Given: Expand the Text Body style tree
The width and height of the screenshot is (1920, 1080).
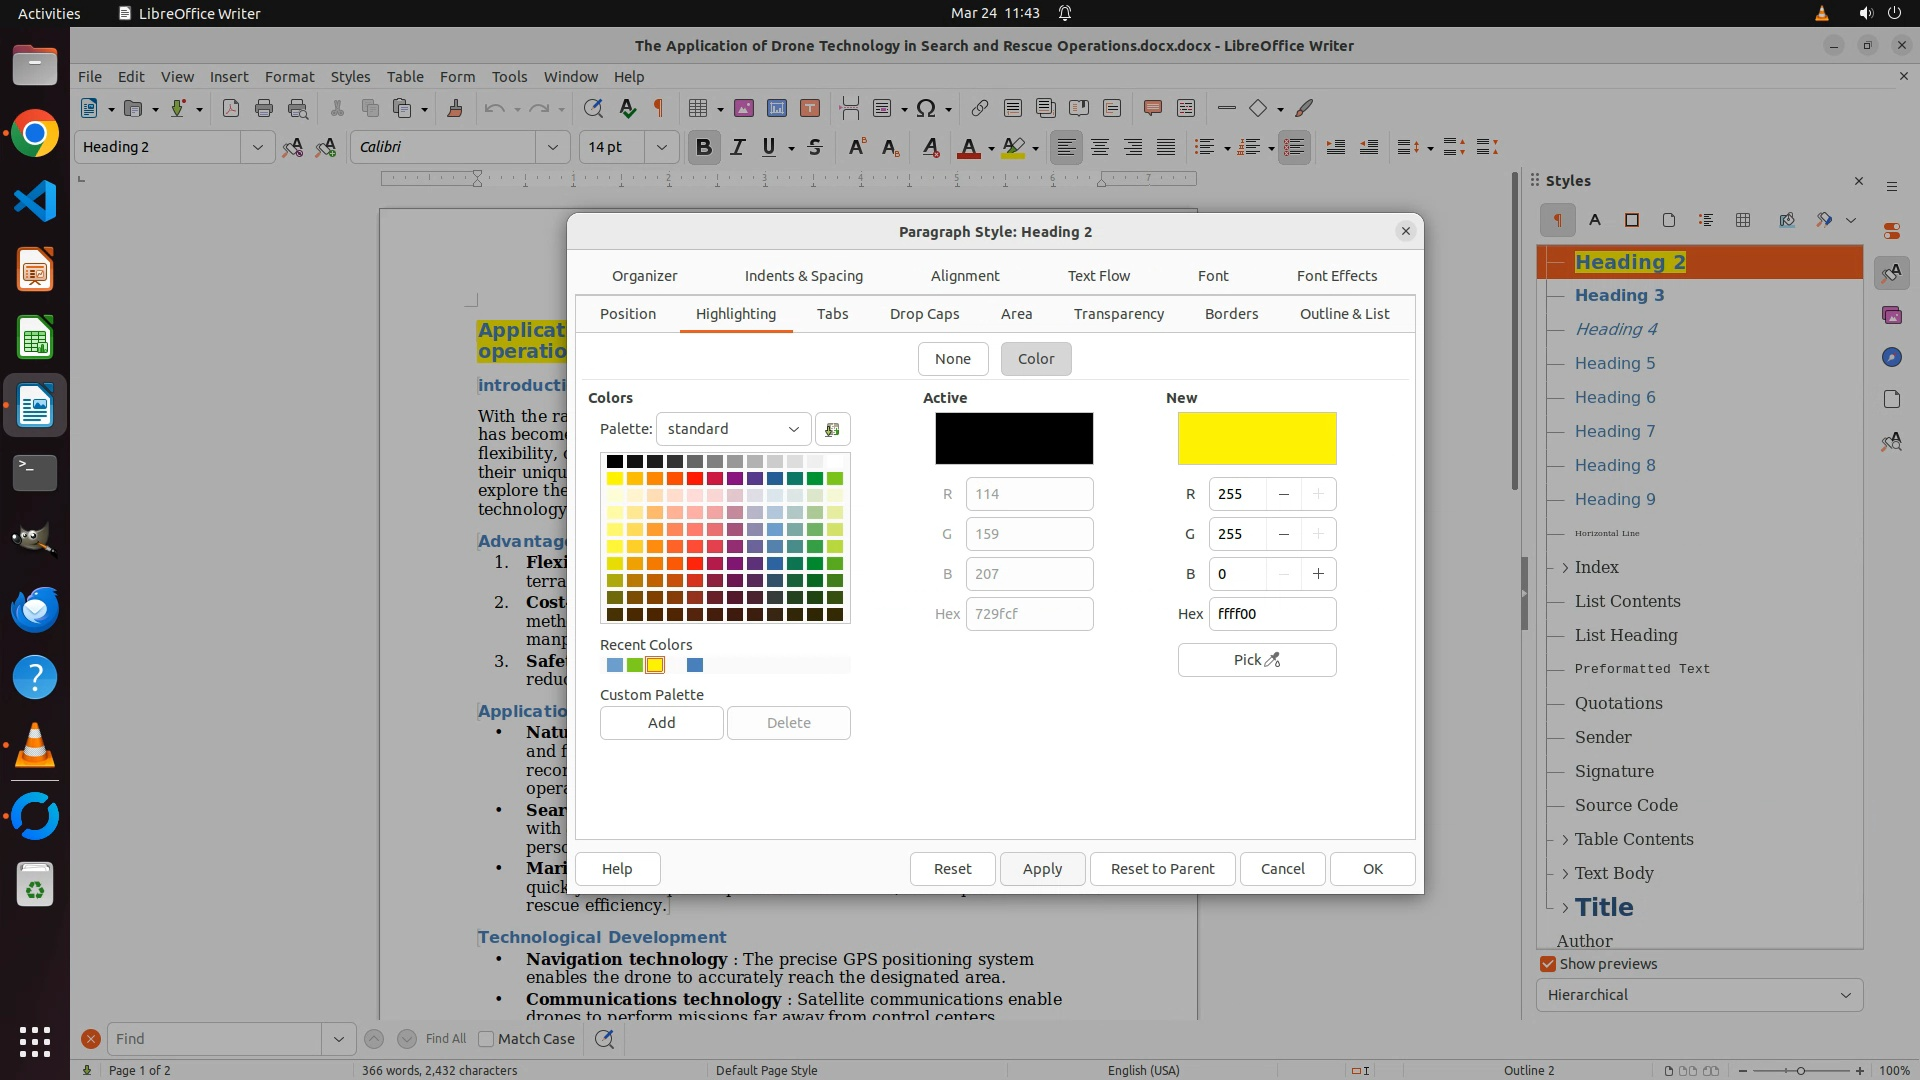Looking at the screenshot, I should tap(1565, 873).
